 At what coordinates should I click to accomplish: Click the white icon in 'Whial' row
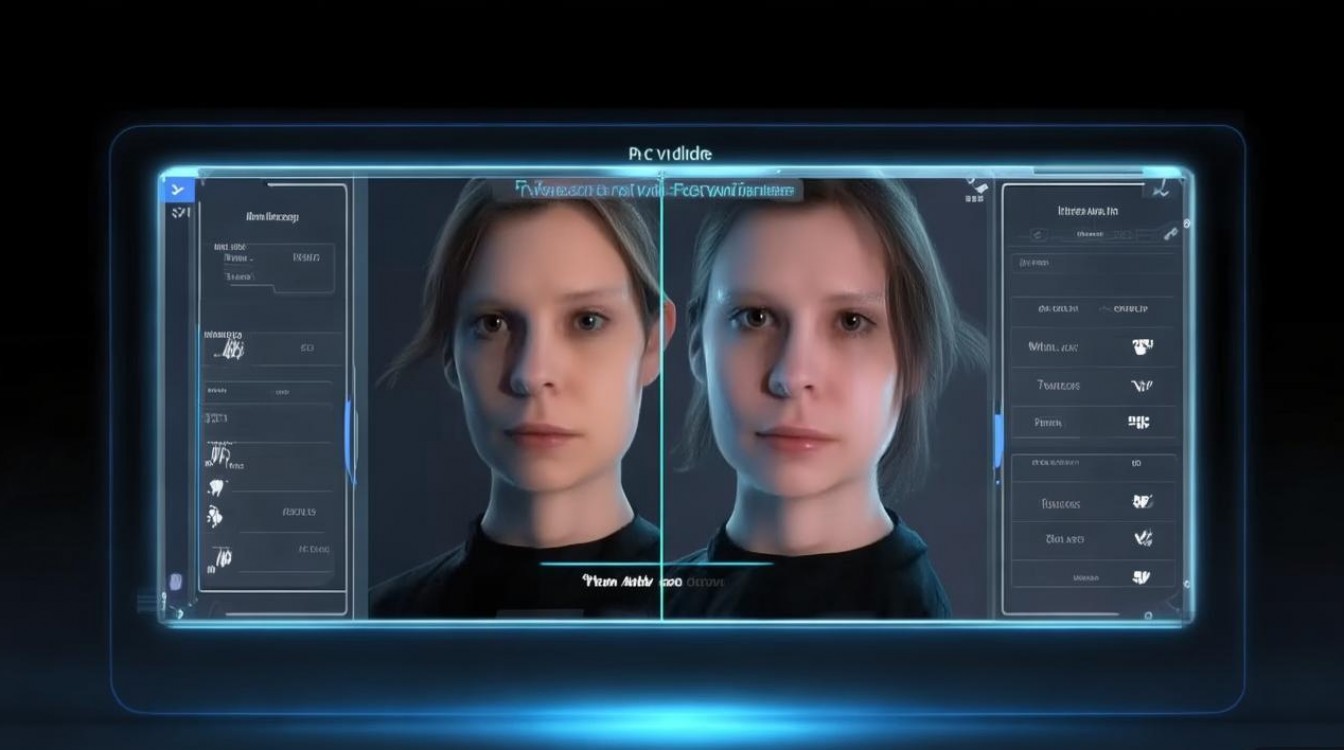(x=1142, y=347)
